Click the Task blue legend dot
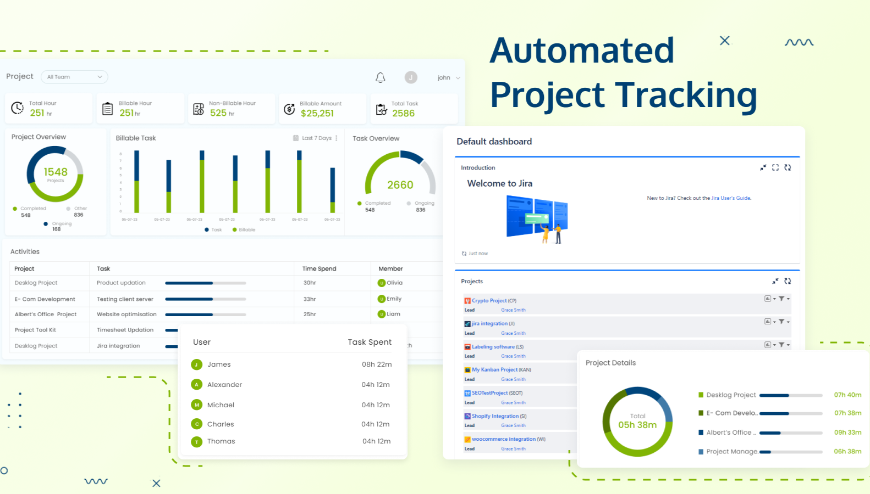 click(206, 230)
